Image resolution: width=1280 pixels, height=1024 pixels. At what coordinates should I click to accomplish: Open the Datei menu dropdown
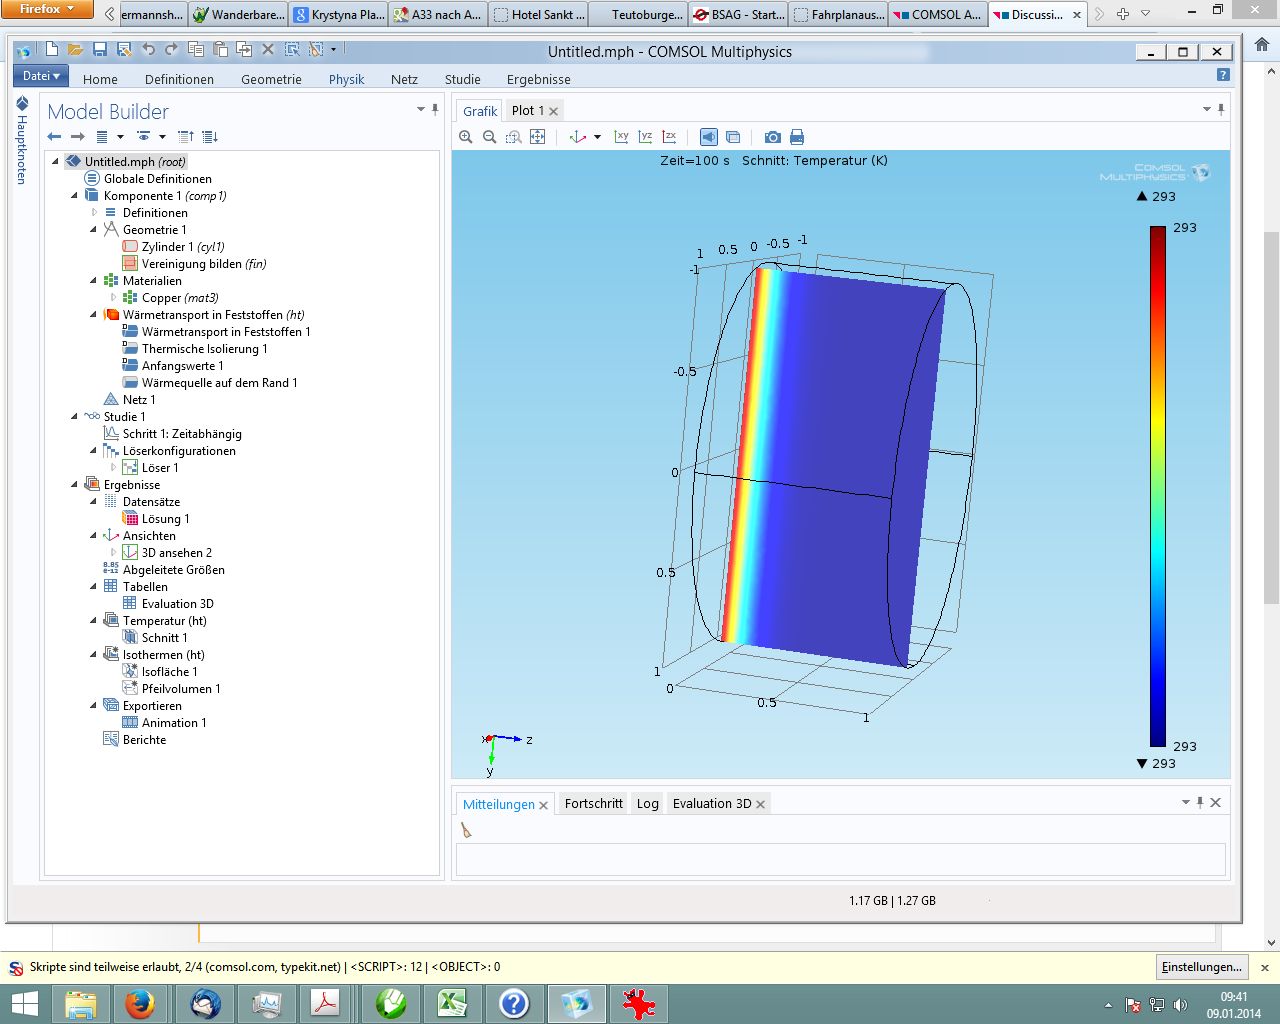tap(41, 76)
